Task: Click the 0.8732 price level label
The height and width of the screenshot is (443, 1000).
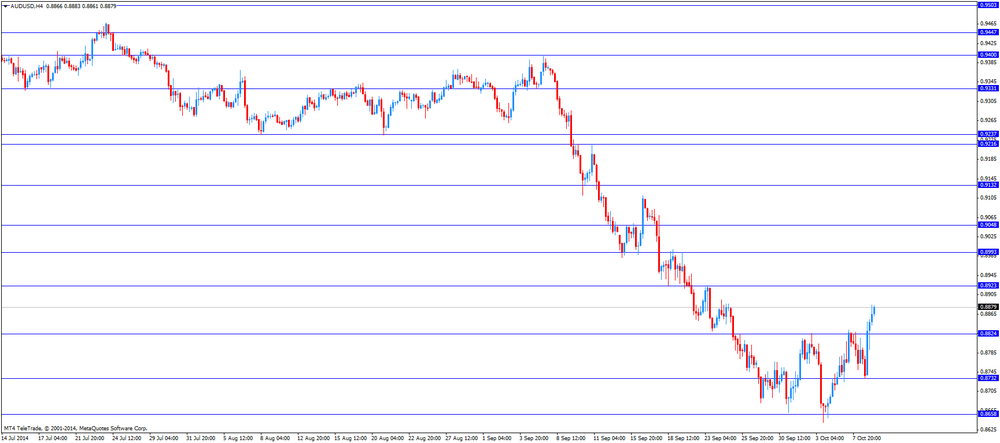Action: (x=988, y=378)
